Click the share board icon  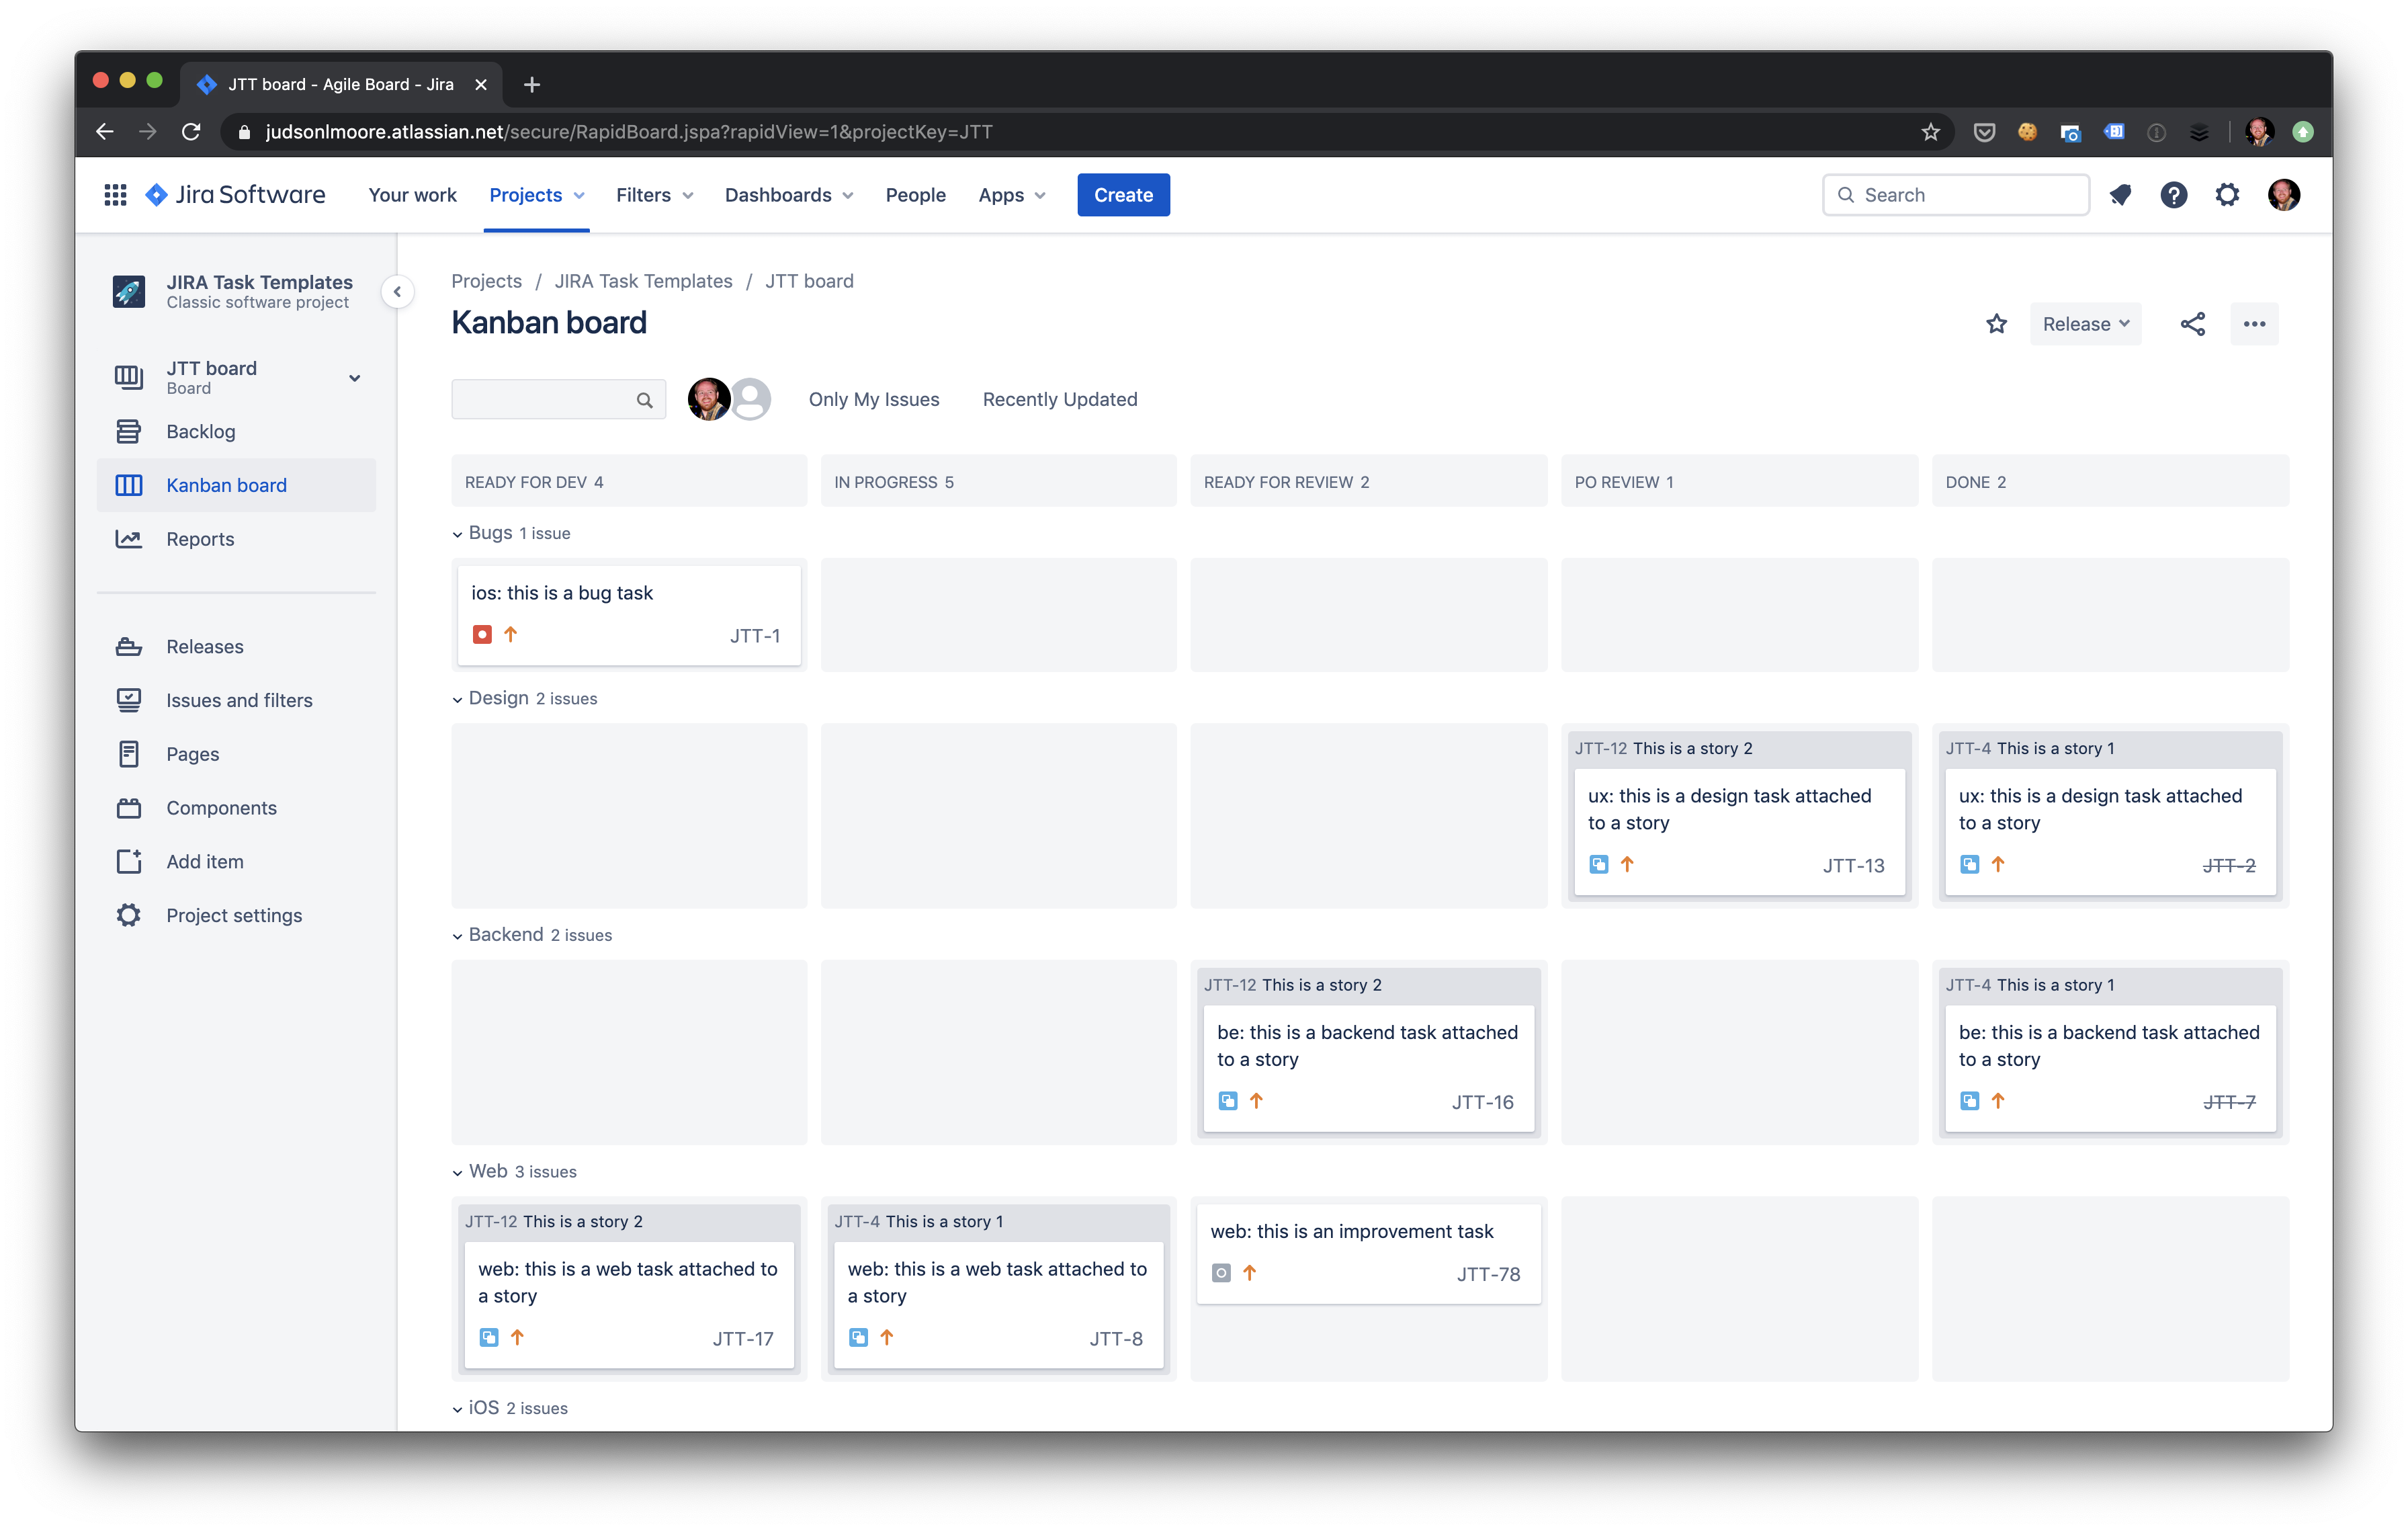point(2192,324)
